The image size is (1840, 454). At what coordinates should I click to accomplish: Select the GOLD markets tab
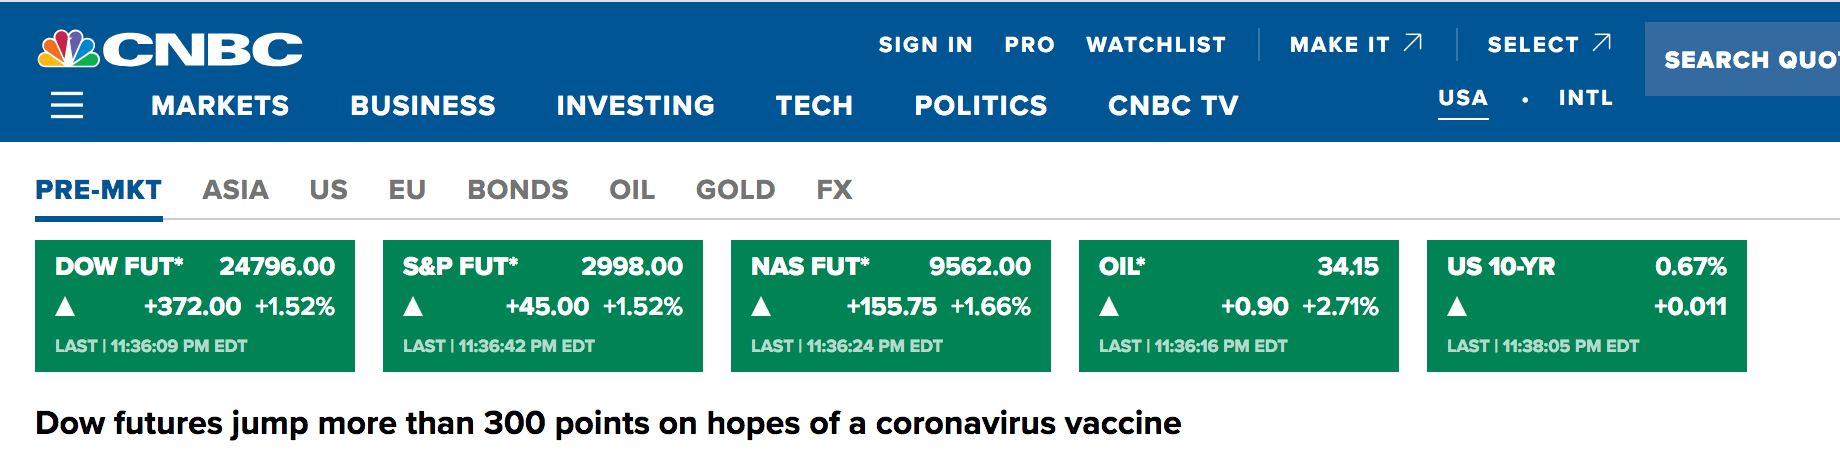click(735, 190)
